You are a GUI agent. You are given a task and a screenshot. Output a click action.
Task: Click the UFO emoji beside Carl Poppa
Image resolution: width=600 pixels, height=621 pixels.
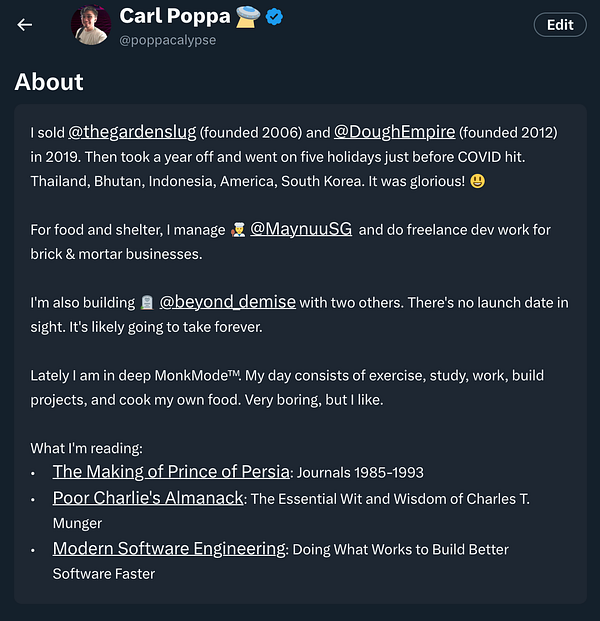pos(247,16)
